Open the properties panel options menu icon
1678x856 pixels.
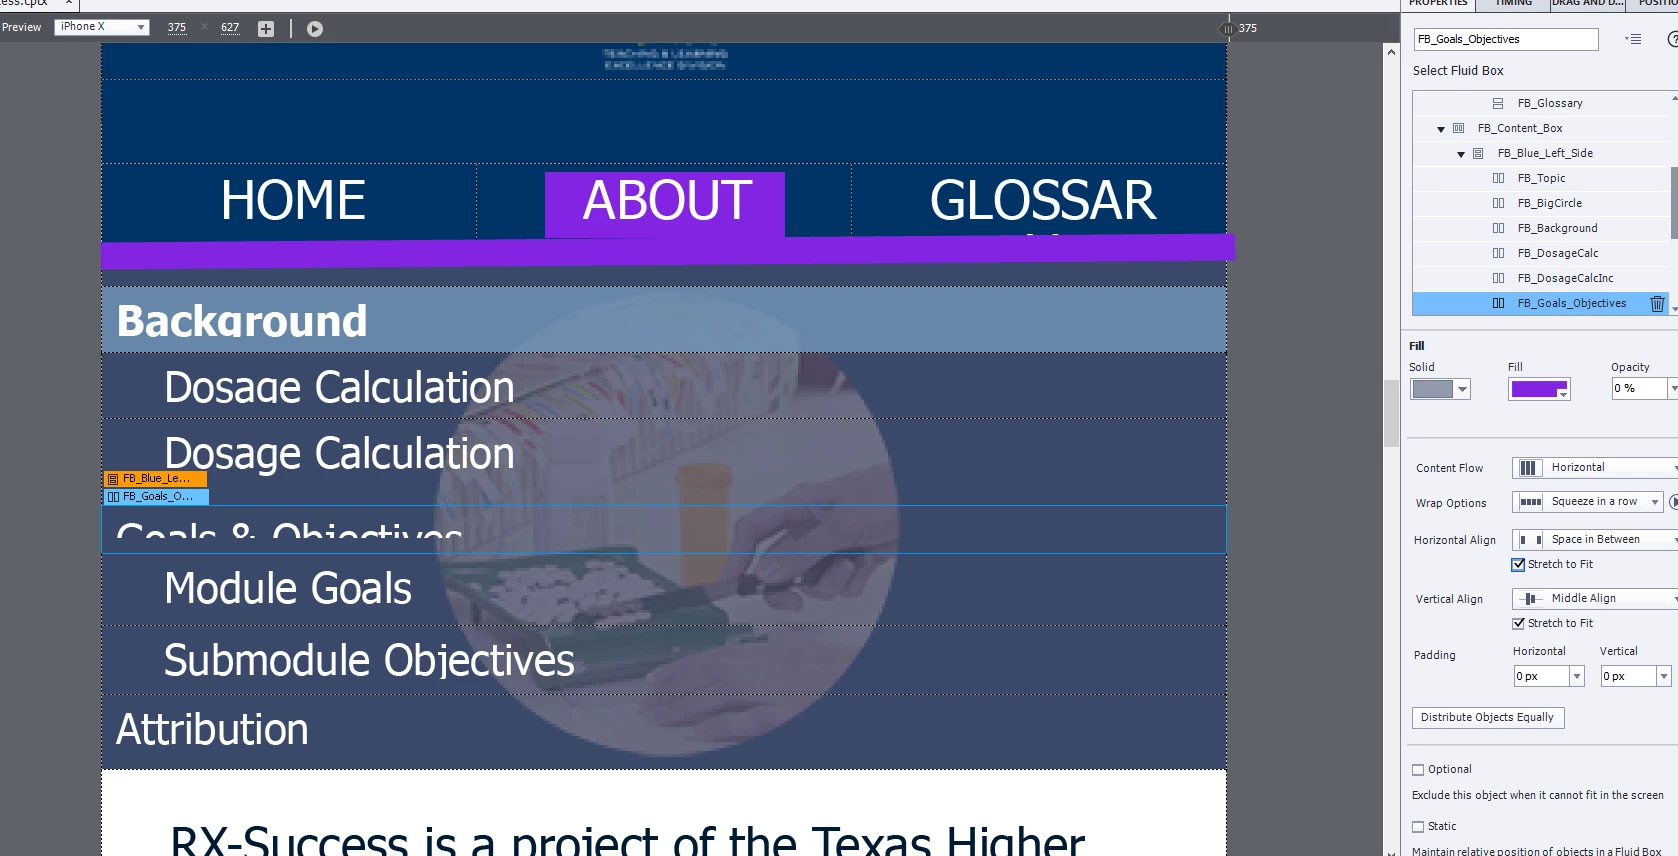coord(1633,39)
